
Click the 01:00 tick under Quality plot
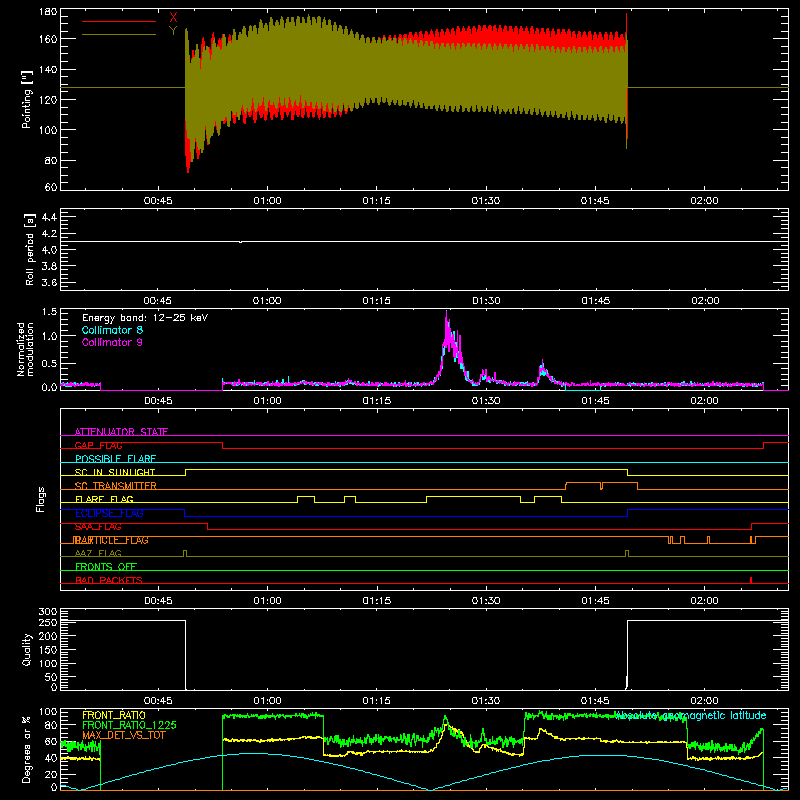point(267,701)
